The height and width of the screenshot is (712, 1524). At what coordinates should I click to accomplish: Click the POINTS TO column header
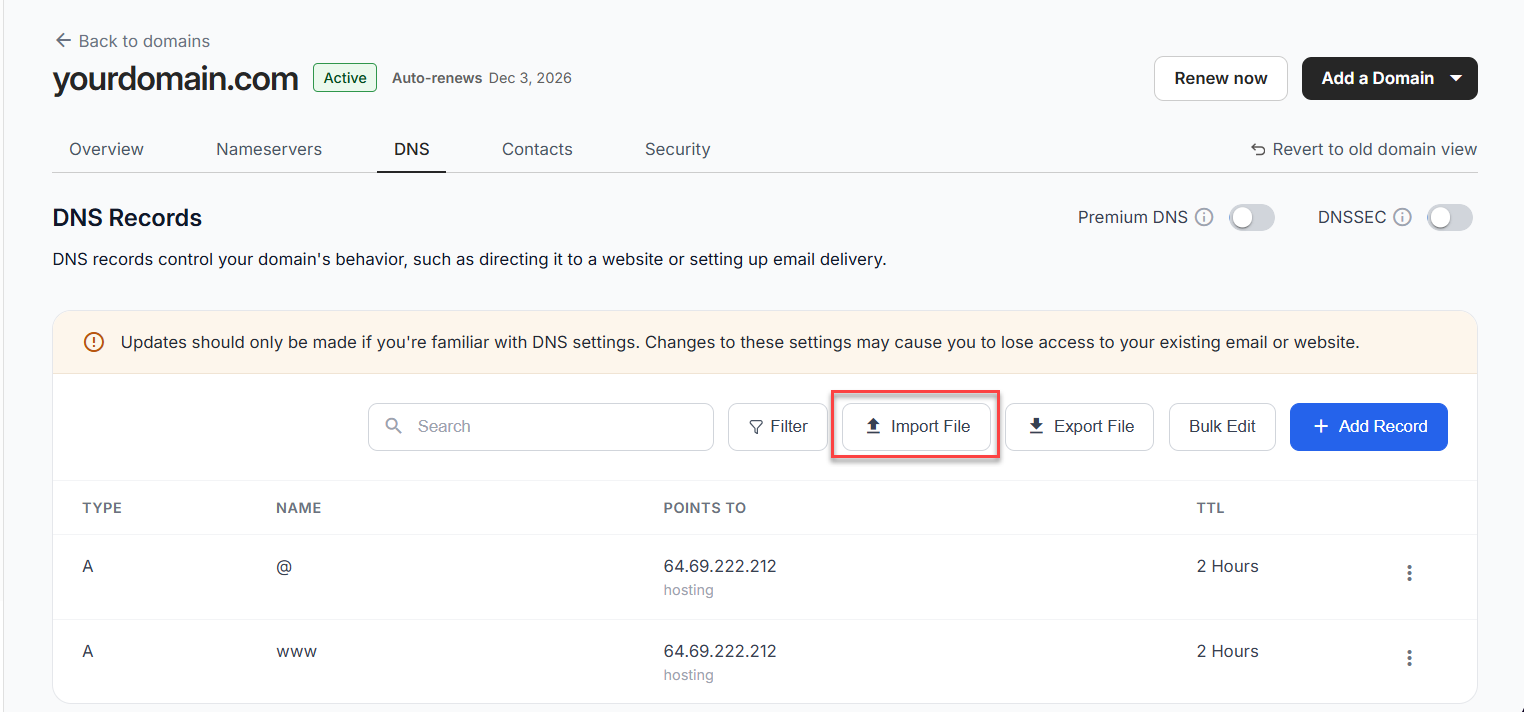[704, 508]
